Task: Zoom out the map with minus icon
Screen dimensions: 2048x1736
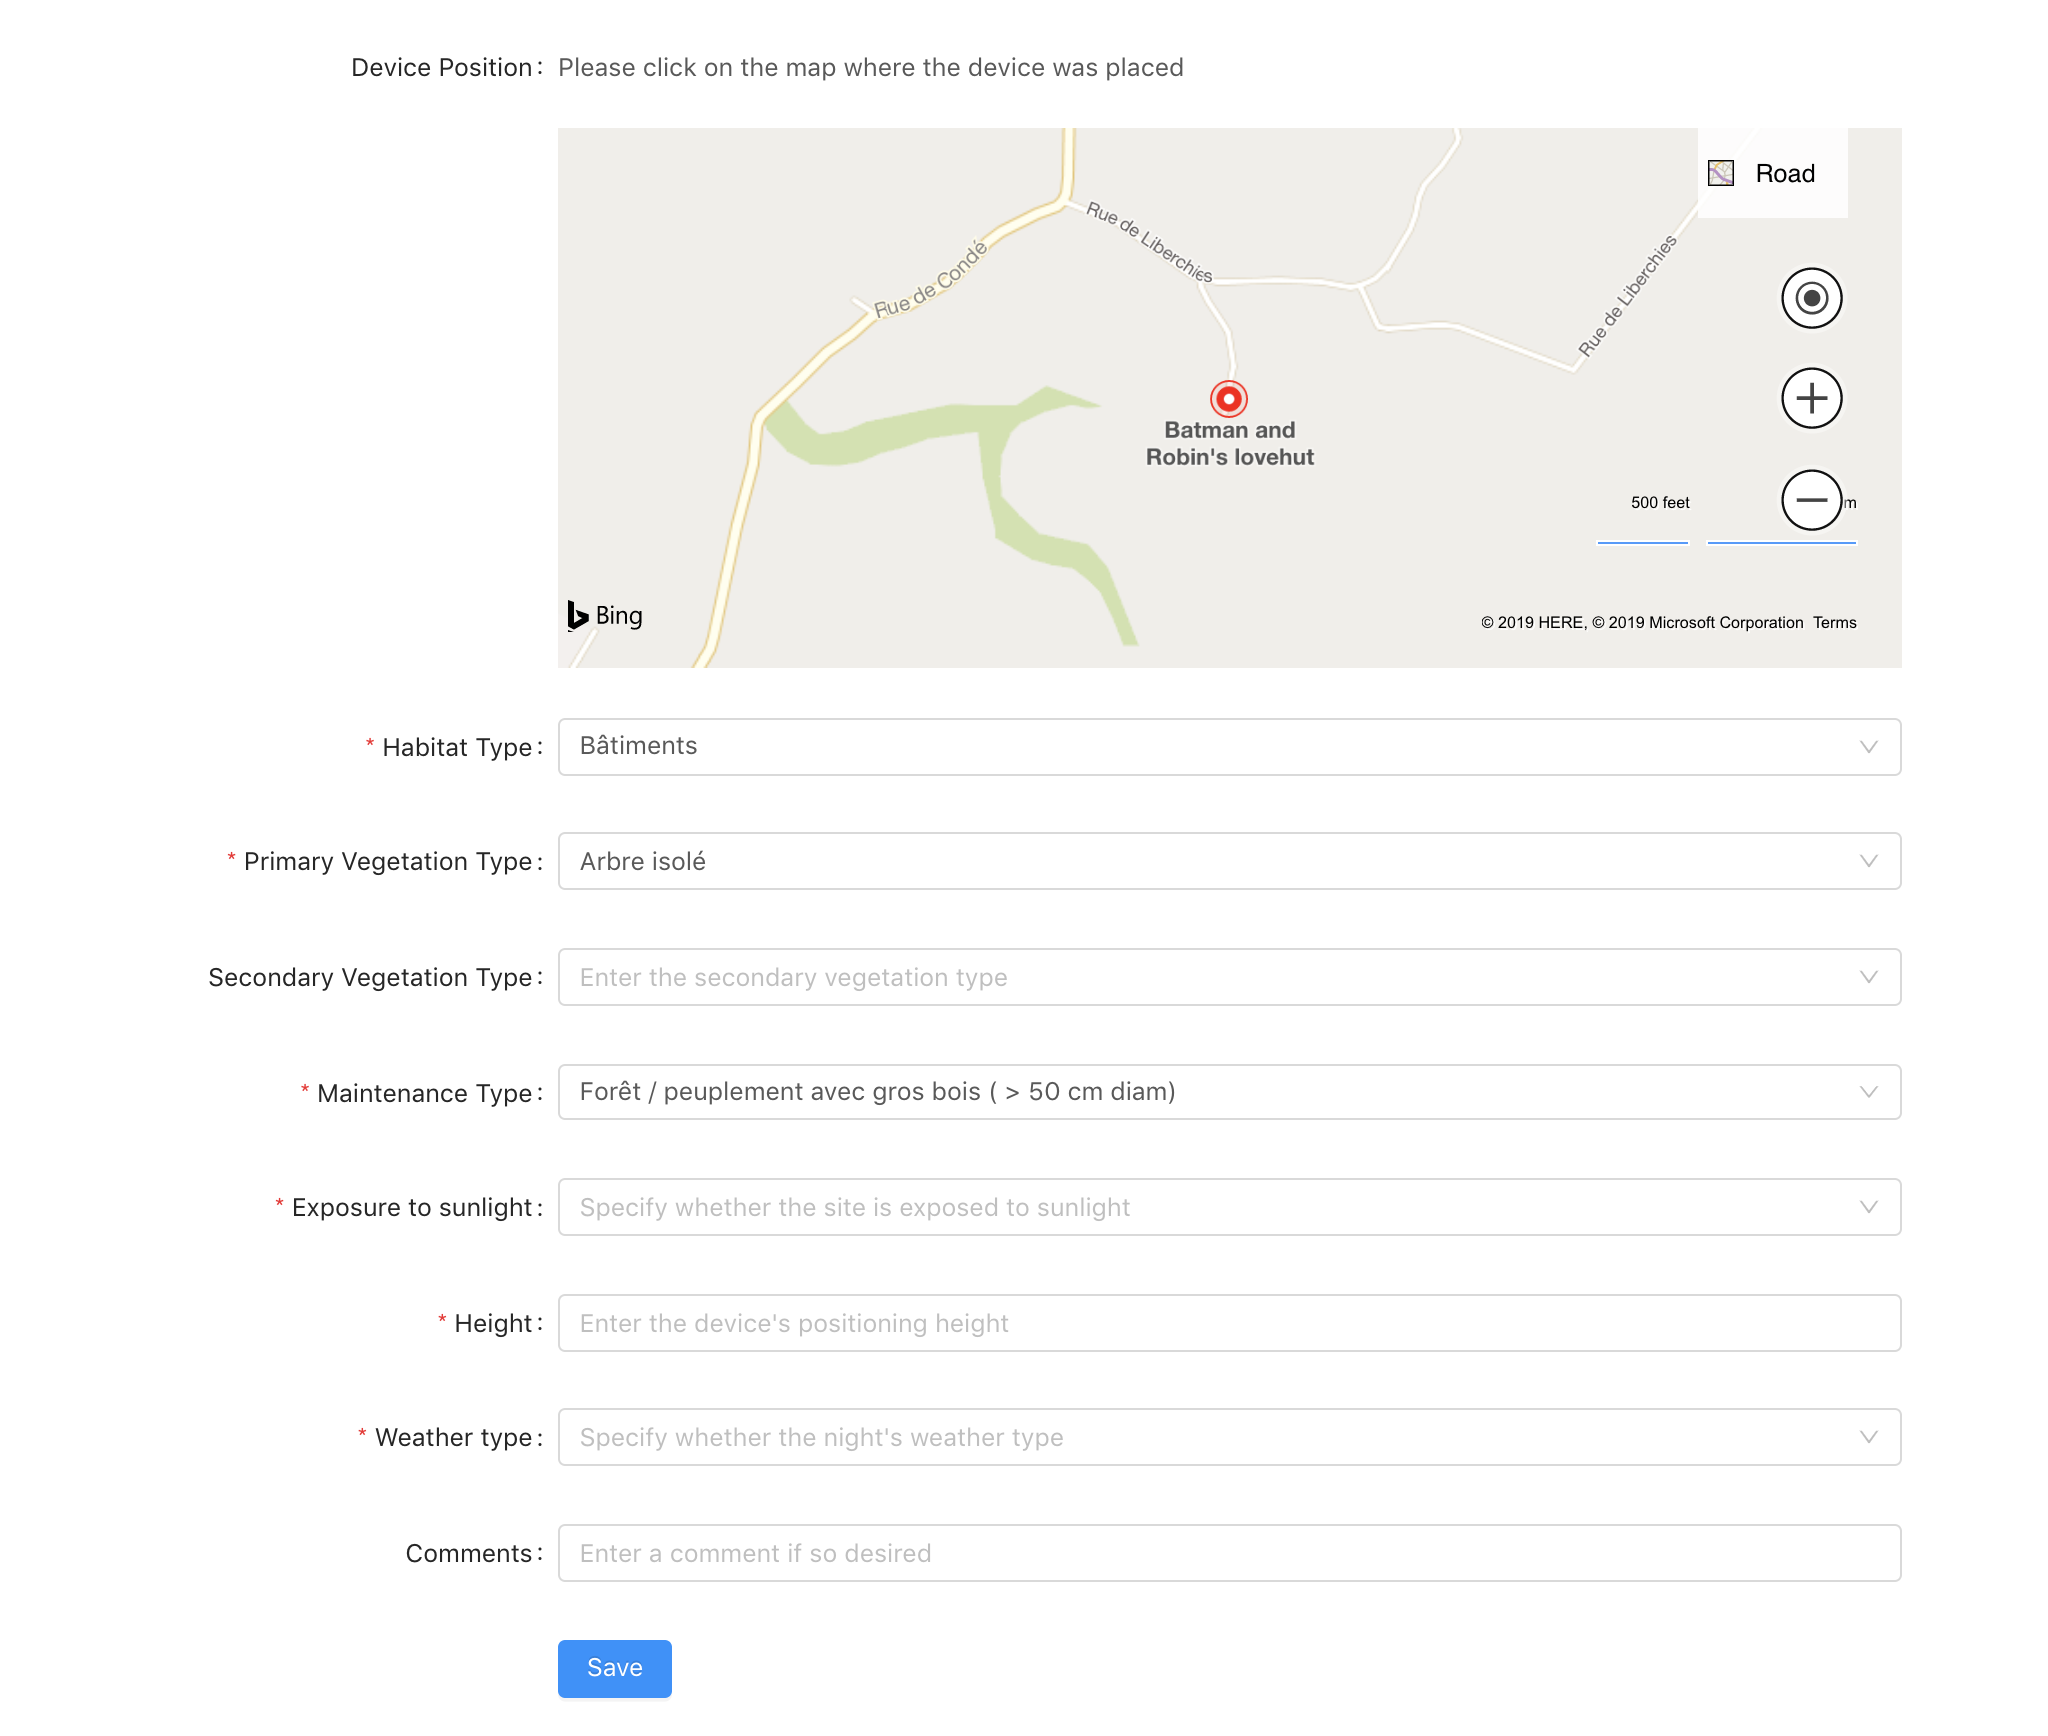Action: coord(1811,499)
